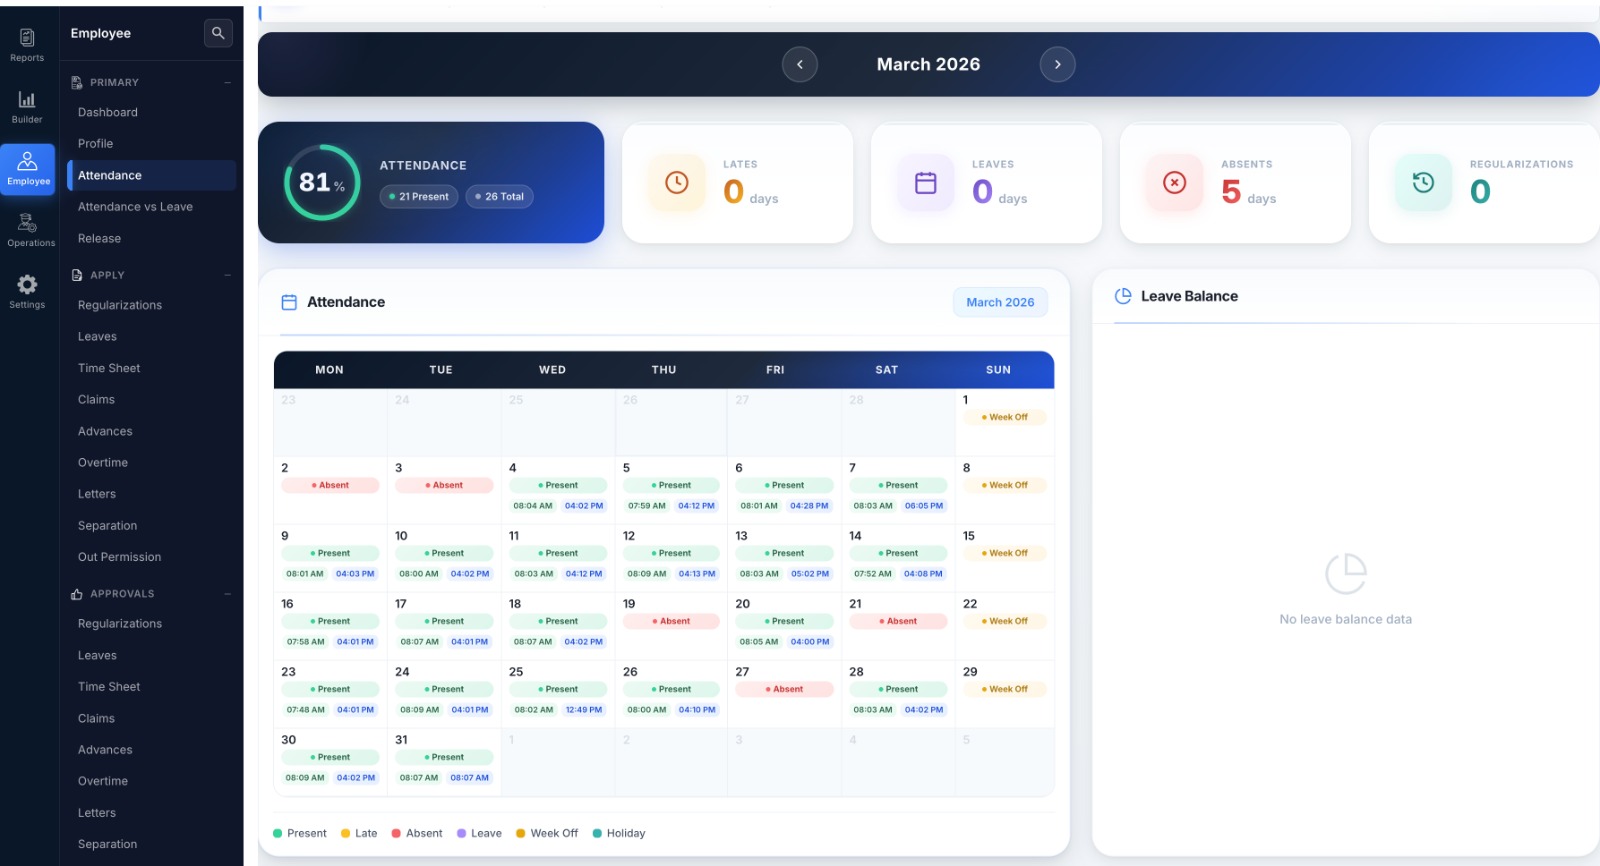Click the Absent tag on day 2
1600x866 pixels.
pos(330,485)
